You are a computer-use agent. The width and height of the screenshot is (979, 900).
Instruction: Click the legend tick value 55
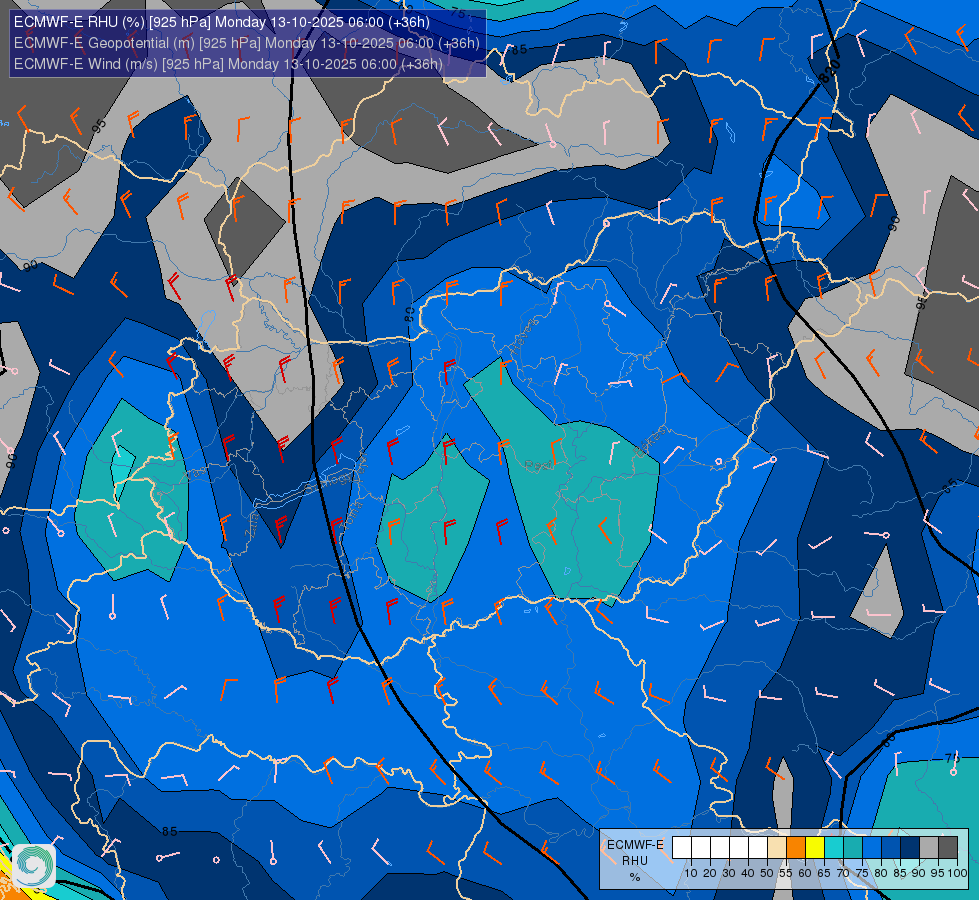tap(786, 873)
